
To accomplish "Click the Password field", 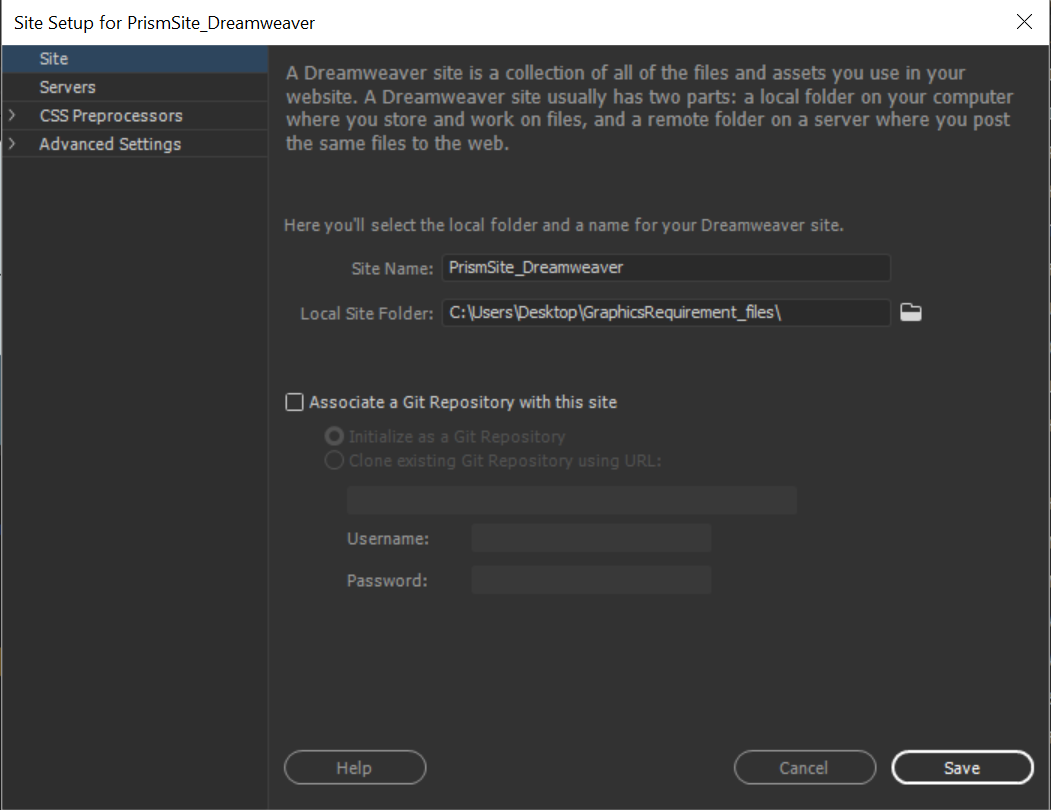I will coord(590,579).
